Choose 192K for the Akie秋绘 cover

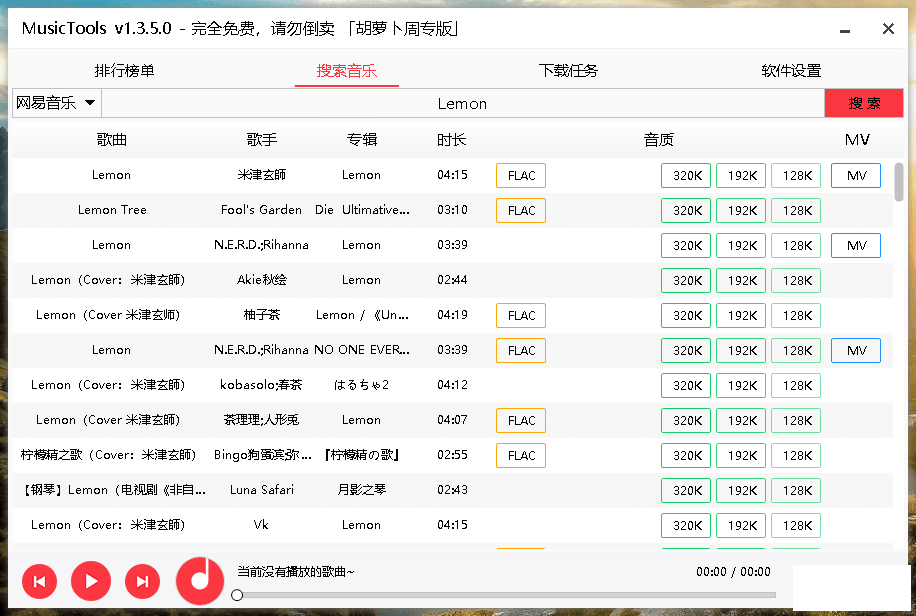(741, 281)
